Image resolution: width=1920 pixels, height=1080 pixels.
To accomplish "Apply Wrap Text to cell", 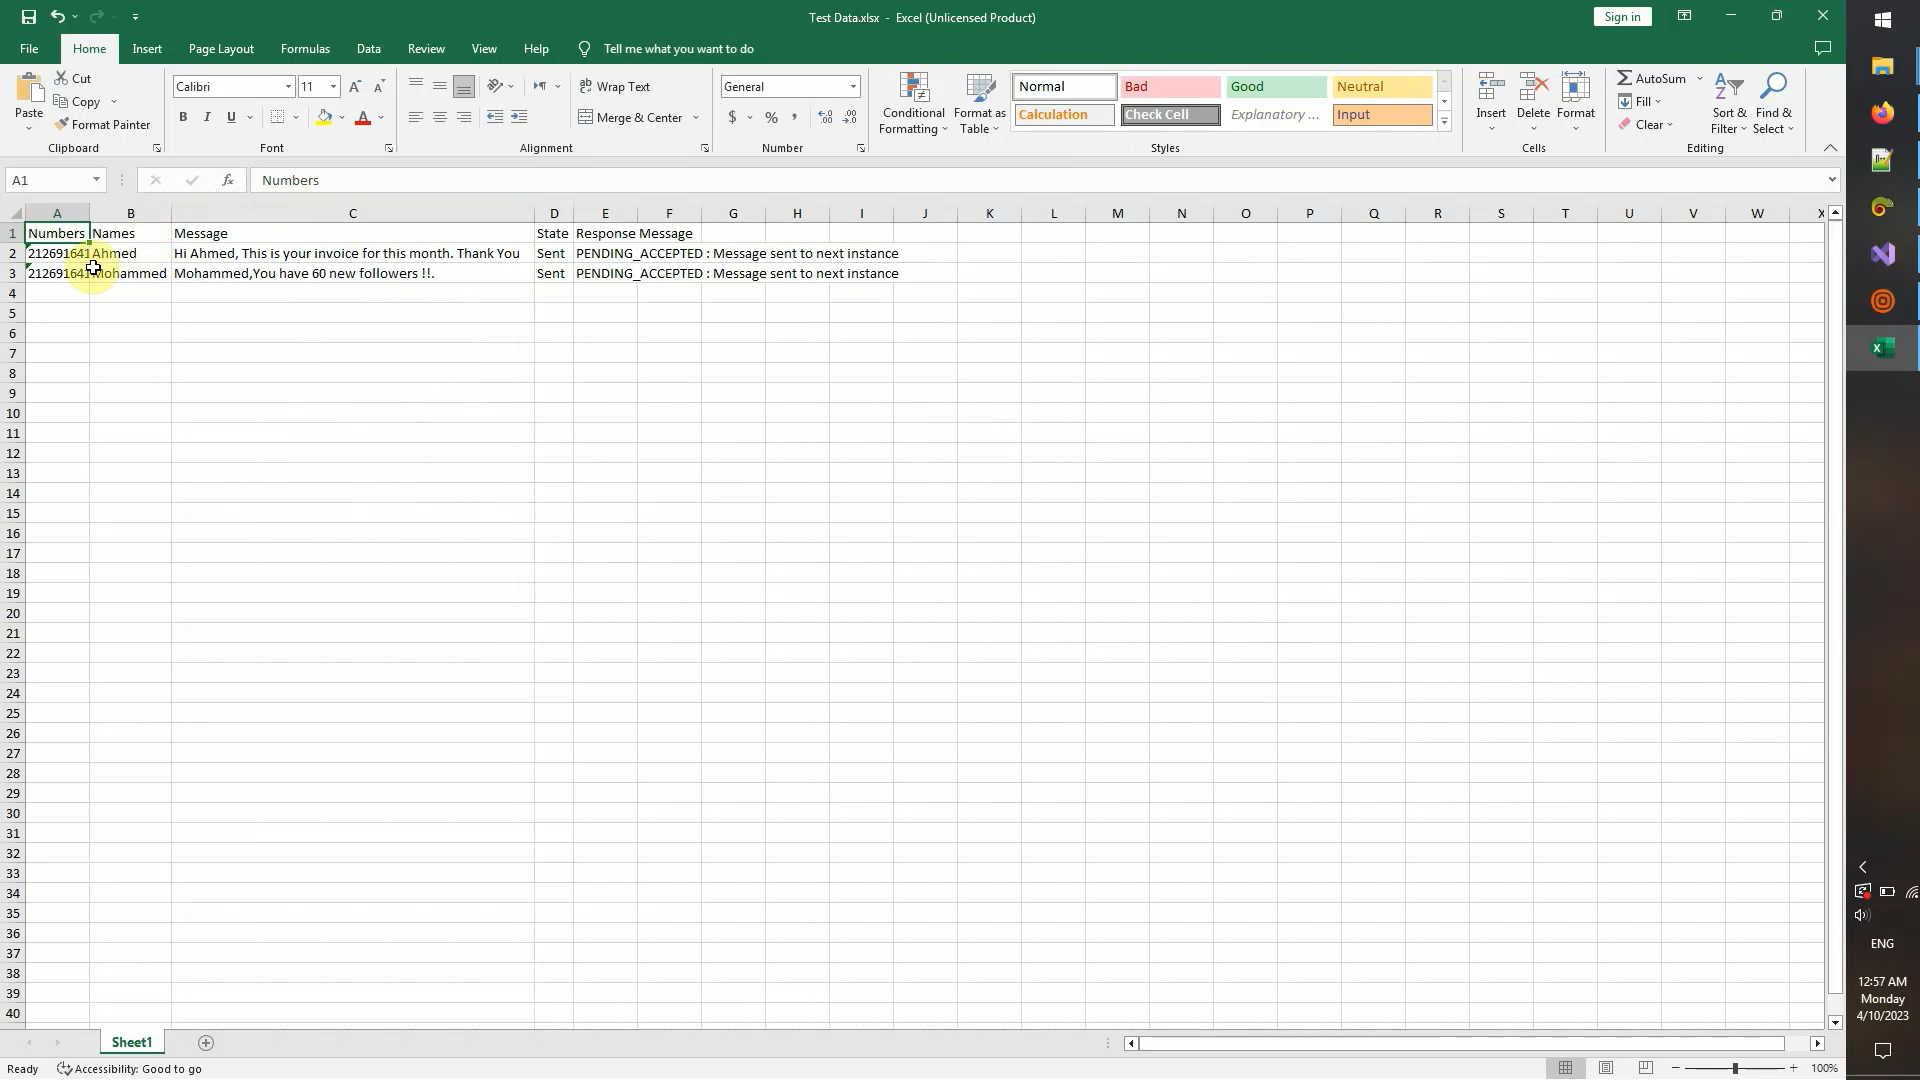I will pos(614,87).
